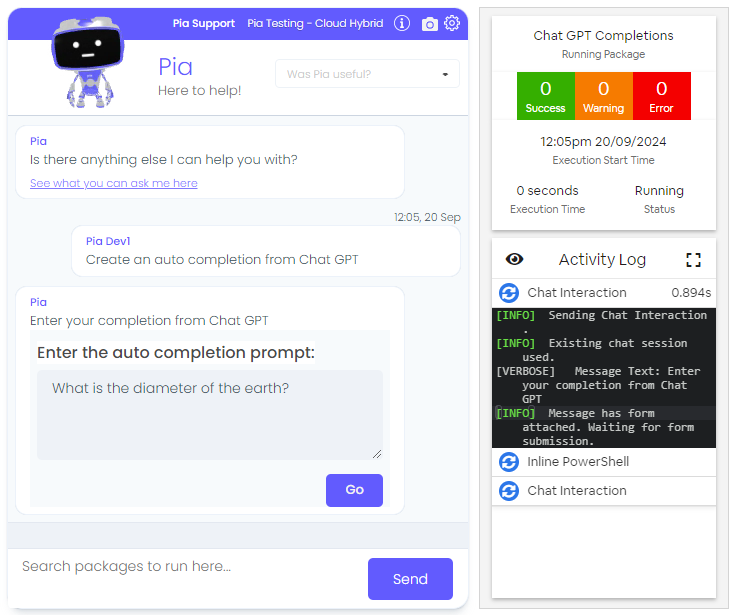Click 'Is there anything else' message text
Viewport: 744px width, 615px height.
(x=164, y=159)
